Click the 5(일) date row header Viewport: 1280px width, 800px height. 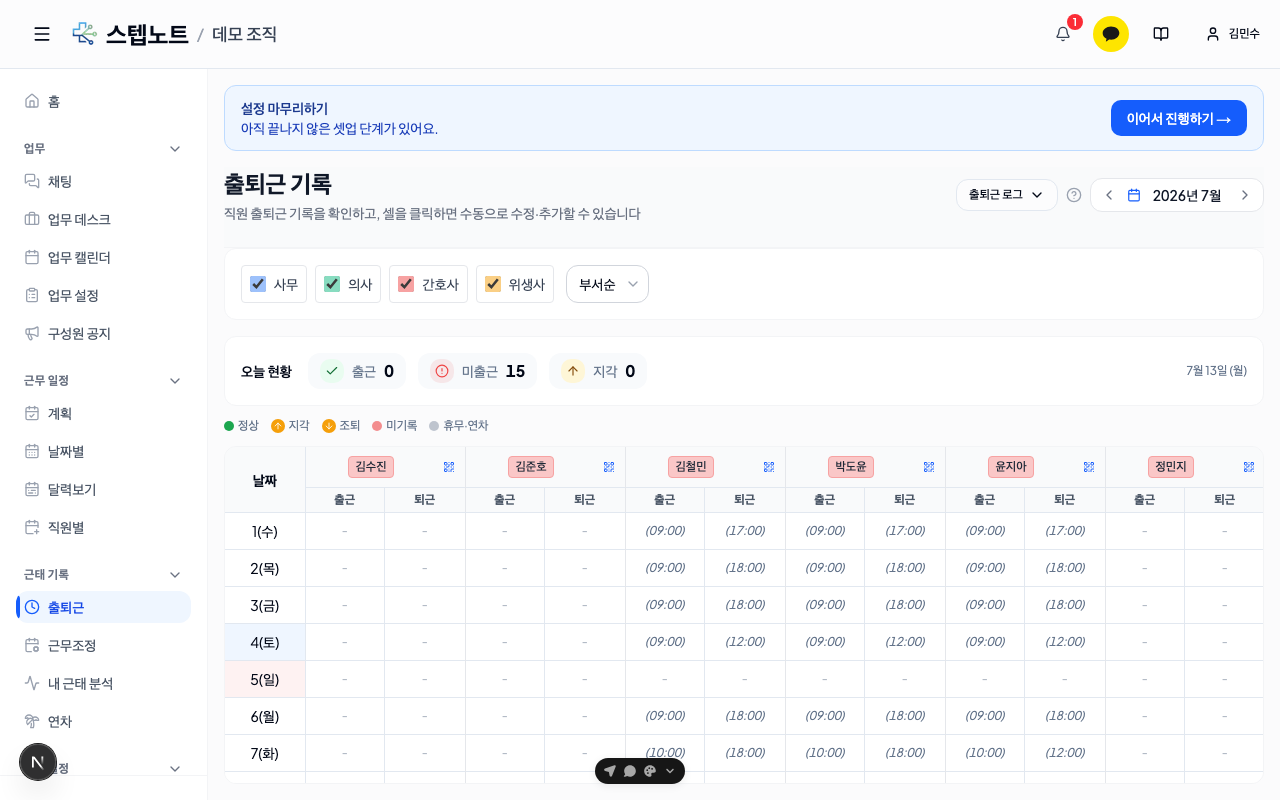pos(265,680)
